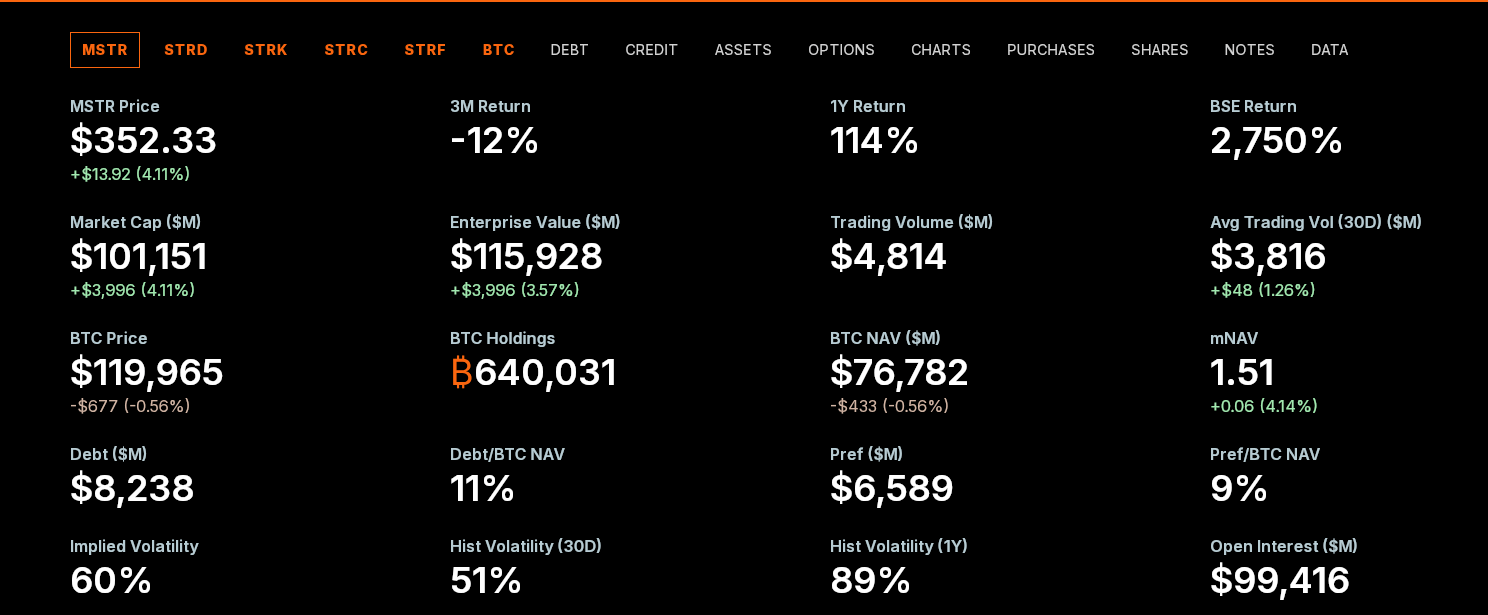
Task: Show the CHARTS tab
Action: [940, 50]
